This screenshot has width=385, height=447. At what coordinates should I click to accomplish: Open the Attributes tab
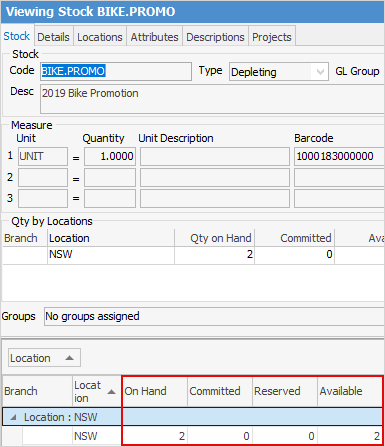click(x=154, y=37)
